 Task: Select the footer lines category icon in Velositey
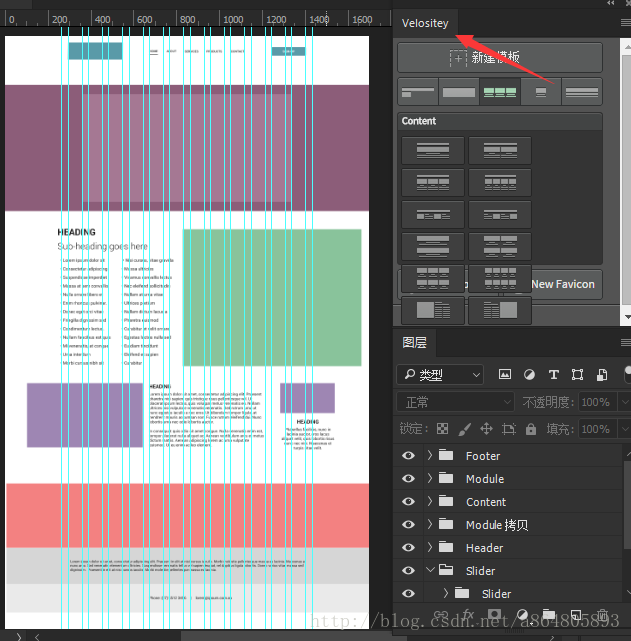click(582, 92)
